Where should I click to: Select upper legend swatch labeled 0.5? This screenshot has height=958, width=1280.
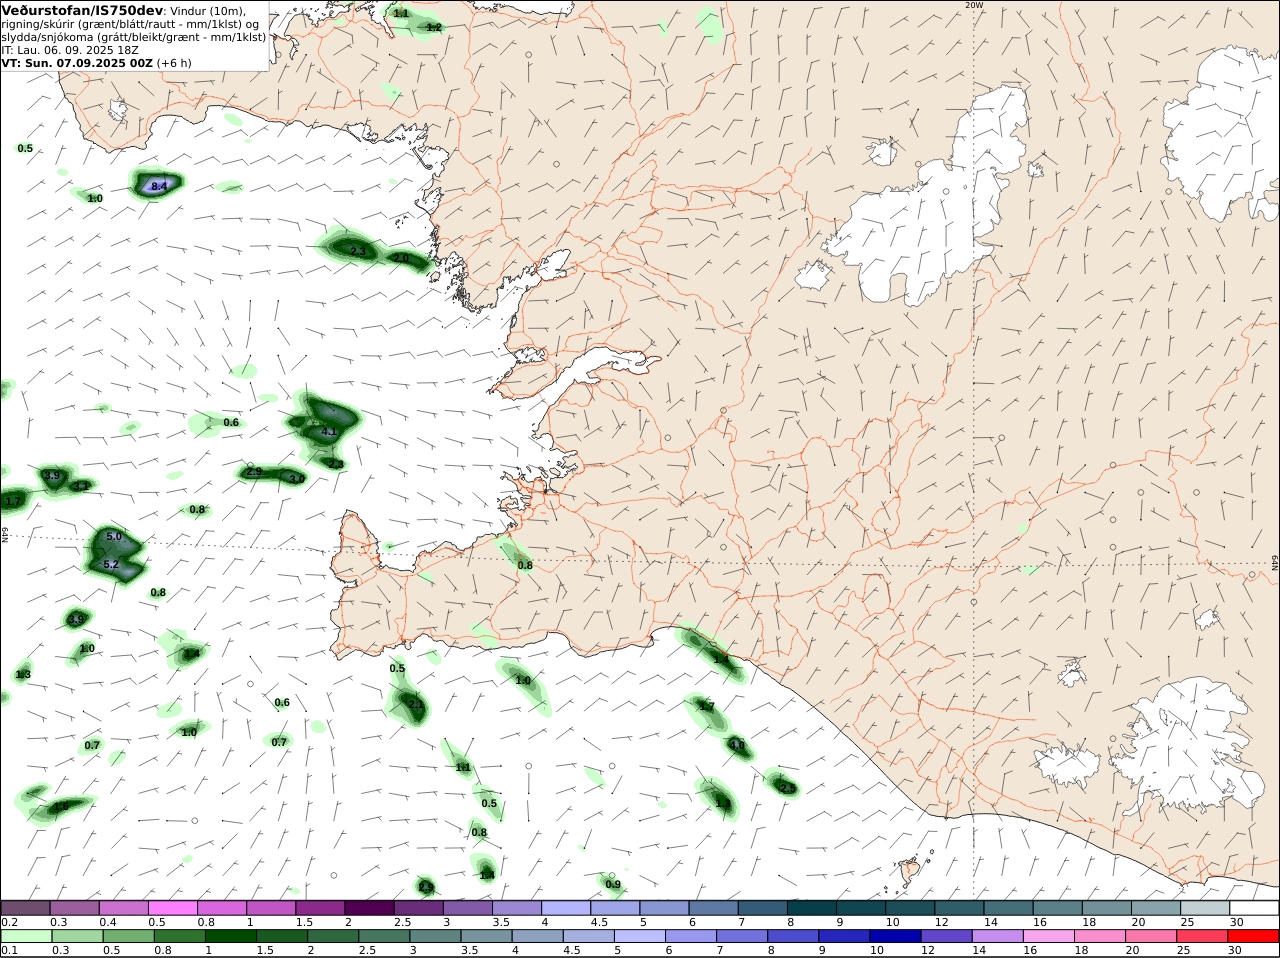[x=172, y=907]
